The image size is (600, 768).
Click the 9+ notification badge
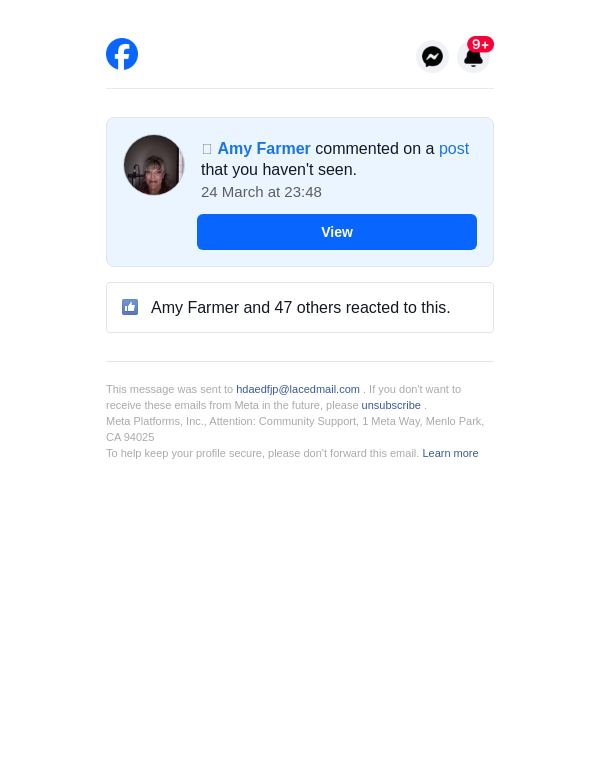point(481,45)
